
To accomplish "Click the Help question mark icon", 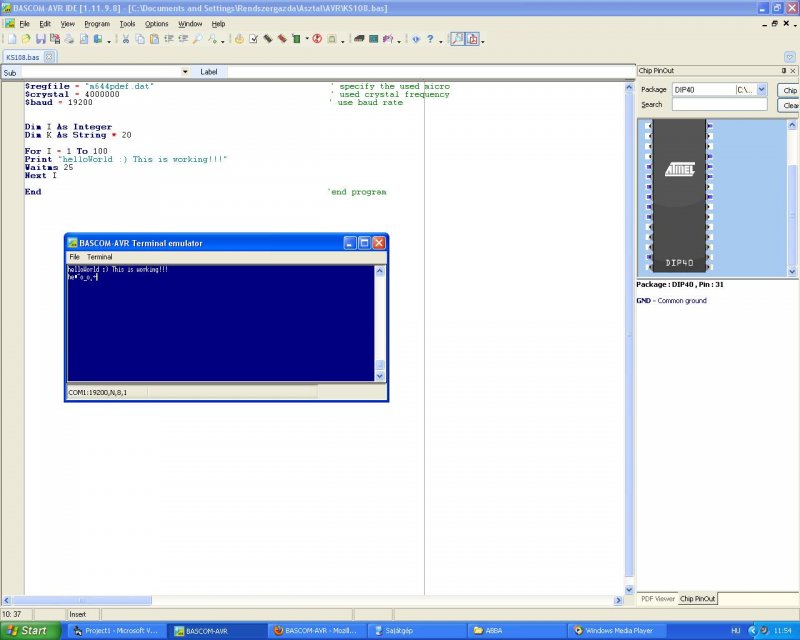I will pyautogui.click(x=431, y=39).
